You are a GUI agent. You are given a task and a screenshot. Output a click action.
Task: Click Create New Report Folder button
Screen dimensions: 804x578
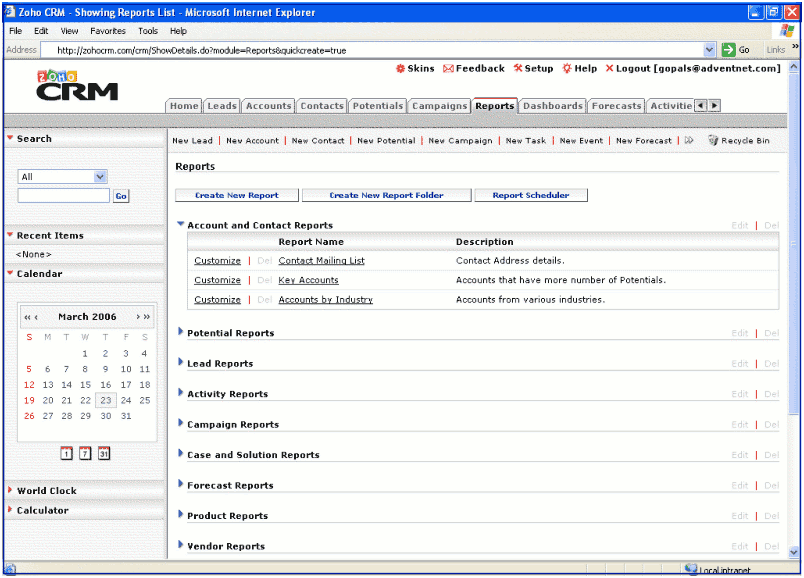pos(387,195)
